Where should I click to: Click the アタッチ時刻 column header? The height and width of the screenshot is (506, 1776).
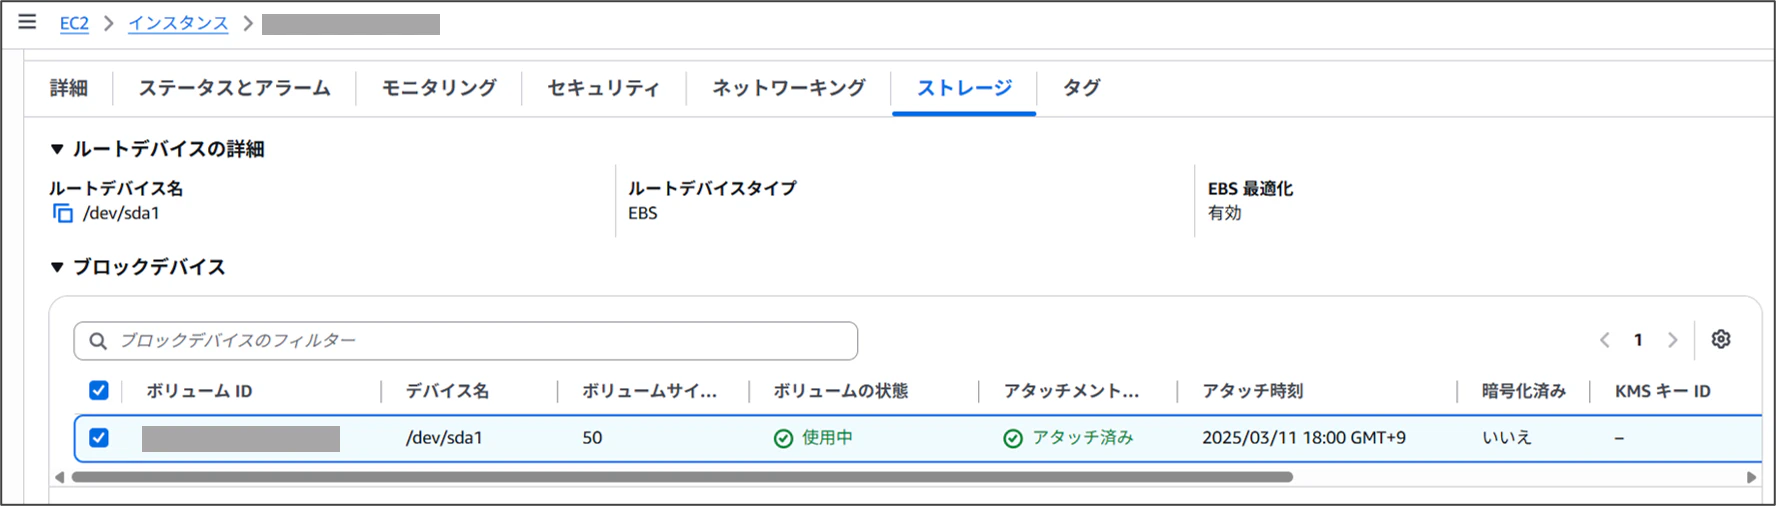coord(1252,391)
